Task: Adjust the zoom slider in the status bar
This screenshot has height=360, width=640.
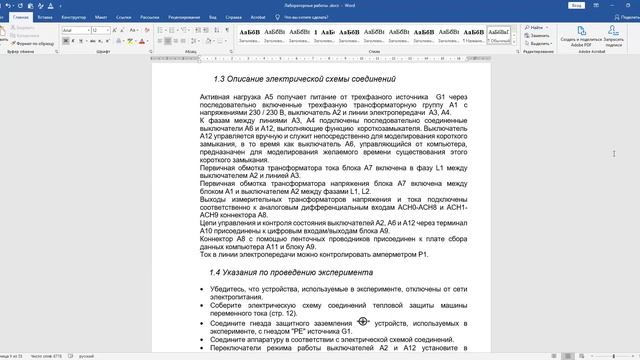Action: (x=613, y=356)
